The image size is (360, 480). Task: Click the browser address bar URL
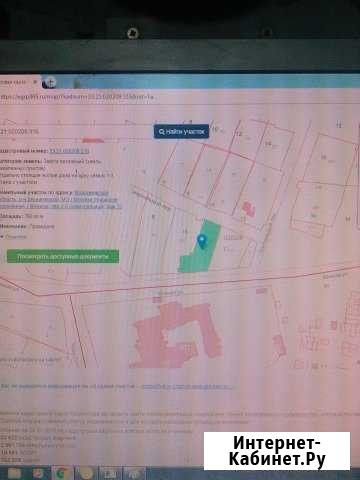tap(77, 97)
